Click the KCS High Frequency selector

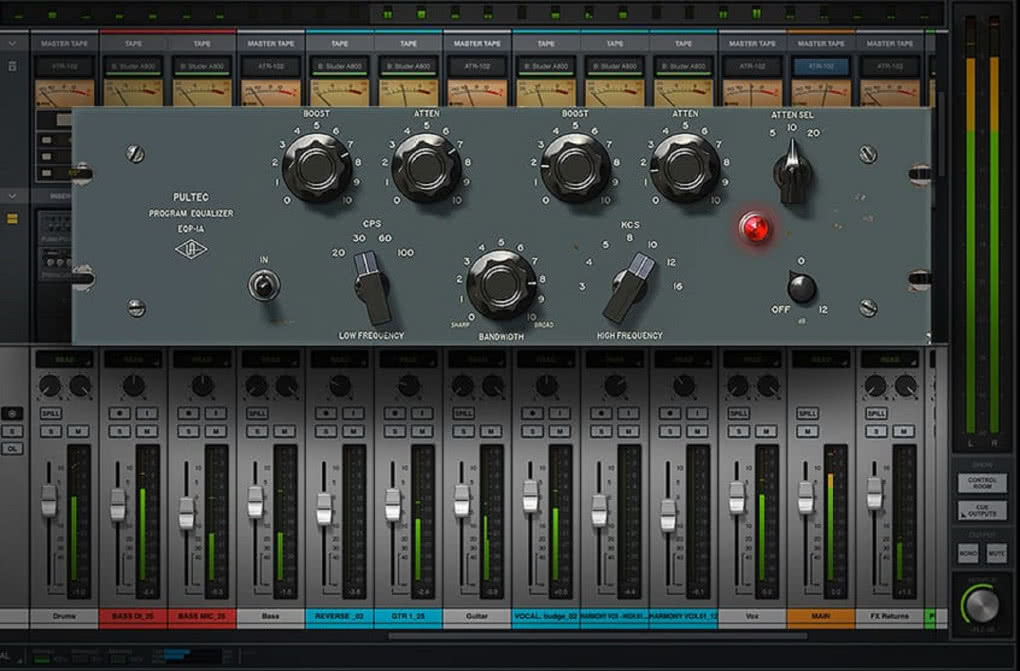point(628,287)
